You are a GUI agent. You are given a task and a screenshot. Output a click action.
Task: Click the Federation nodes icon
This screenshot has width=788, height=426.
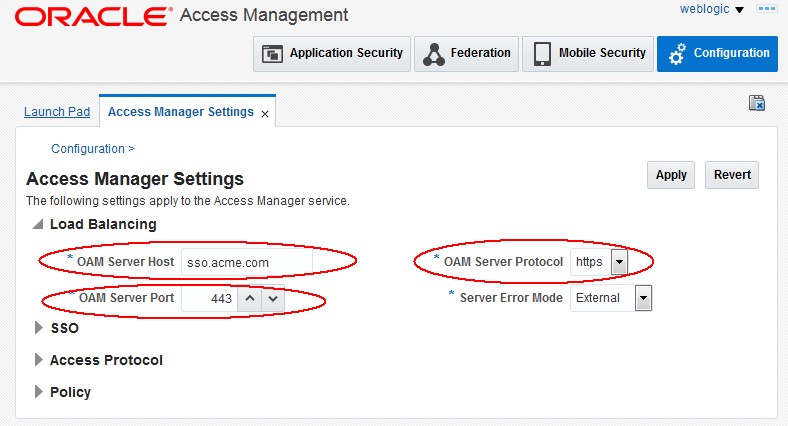point(434,54)
